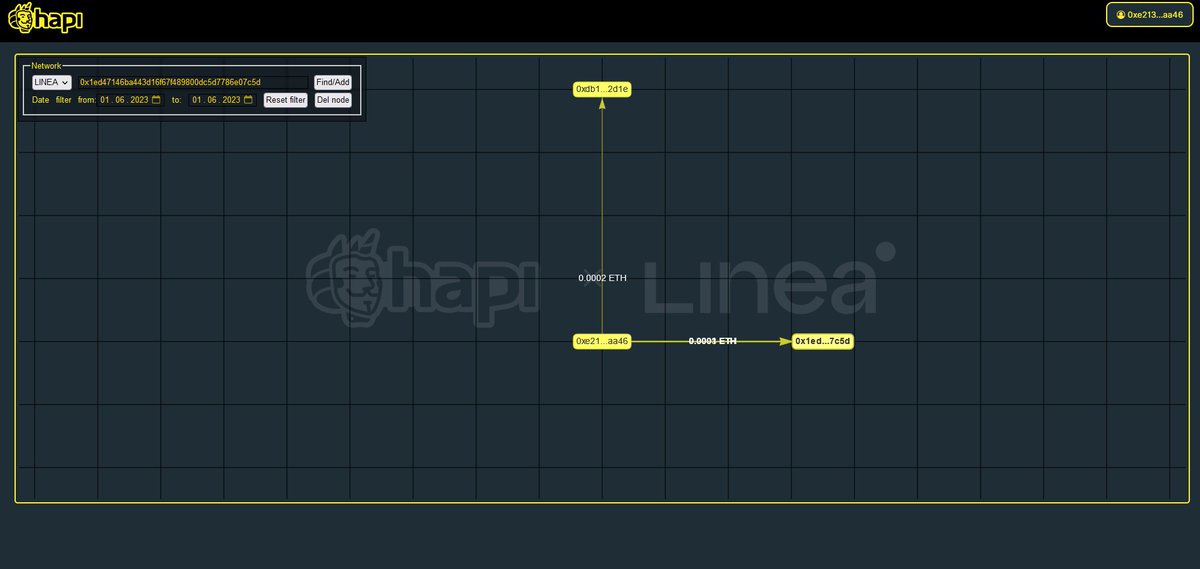Click the 0.0002 ETH edge label

tap(602, 278)
